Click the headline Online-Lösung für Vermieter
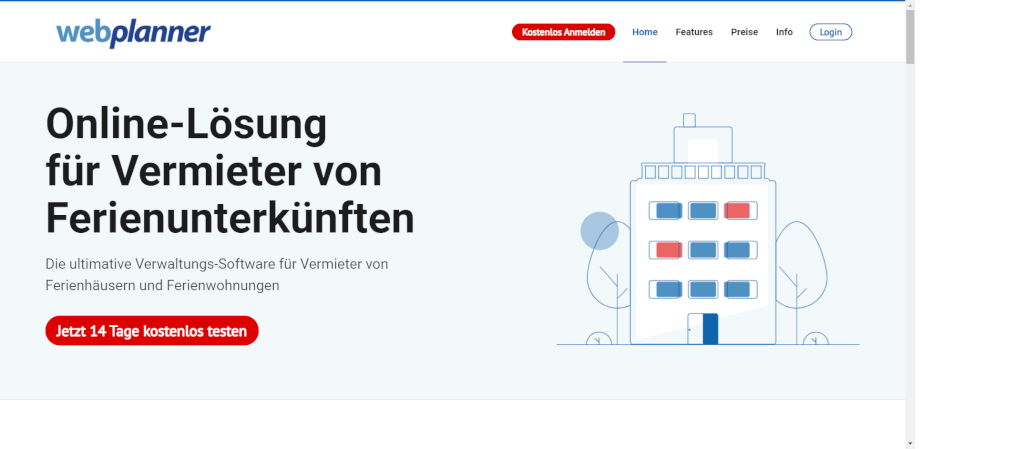This screenshot has height=449, width=1024. 230,171
